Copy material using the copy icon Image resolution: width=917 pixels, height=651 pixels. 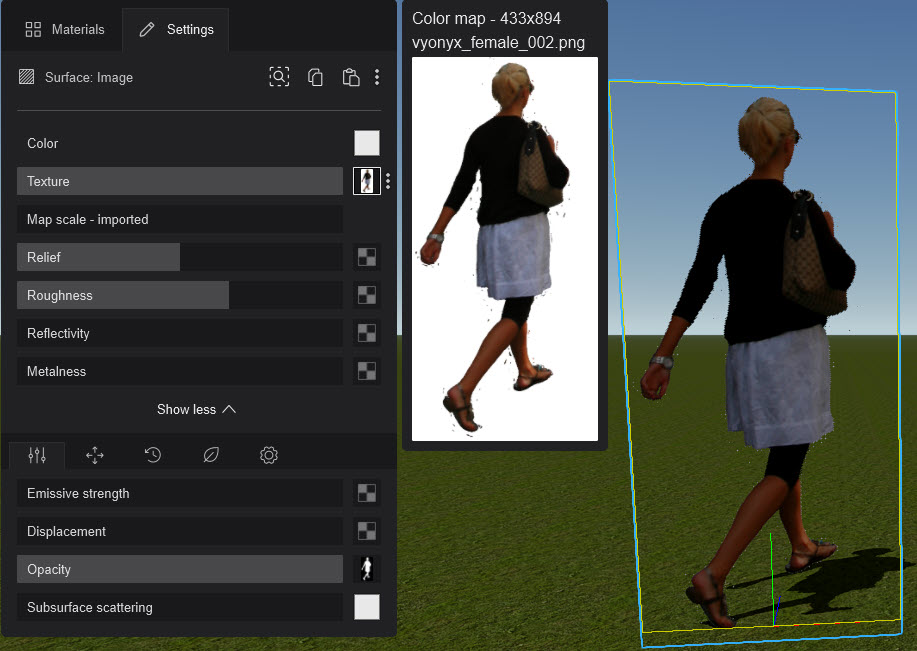[315, 77]
